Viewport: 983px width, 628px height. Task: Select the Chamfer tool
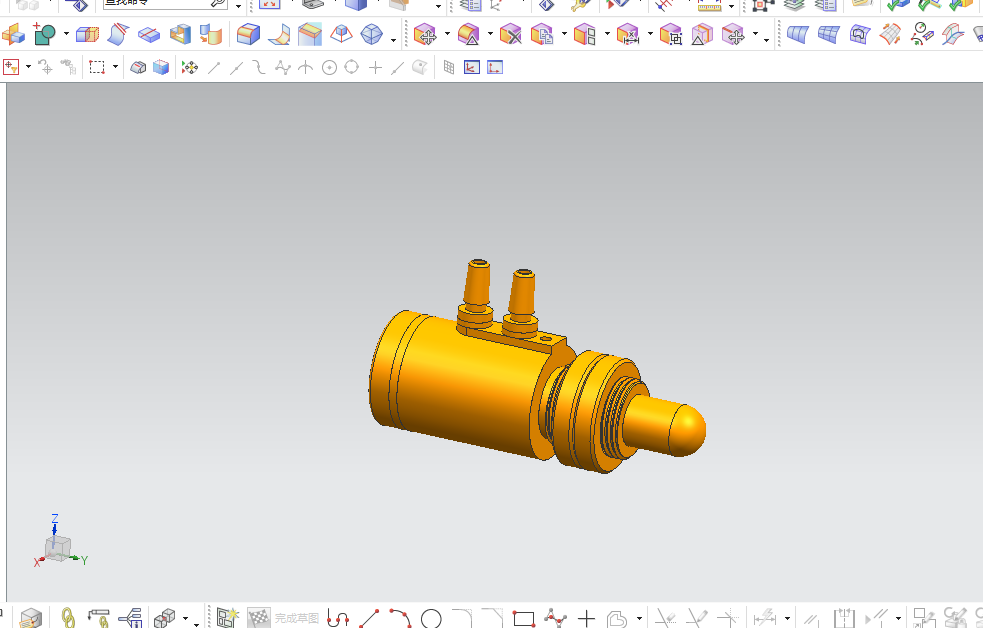(x=310, y=34)
